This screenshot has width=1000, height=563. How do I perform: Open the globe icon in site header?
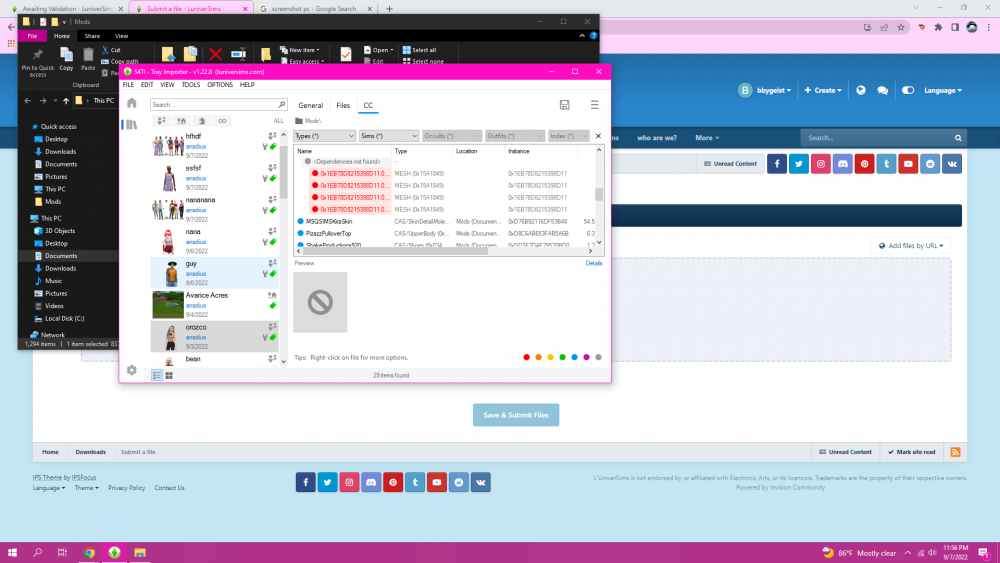pyautogui.click(x=861, y=91)
